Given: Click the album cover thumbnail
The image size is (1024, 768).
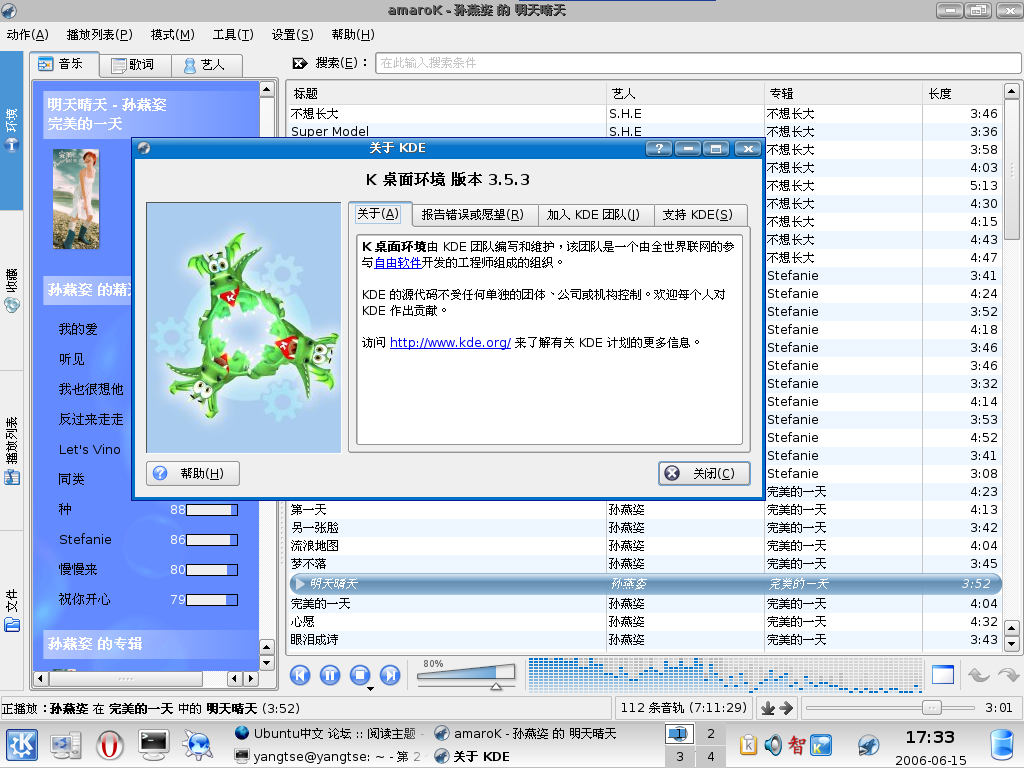Looking at the screenshot, I should click(x=76, y=199).
